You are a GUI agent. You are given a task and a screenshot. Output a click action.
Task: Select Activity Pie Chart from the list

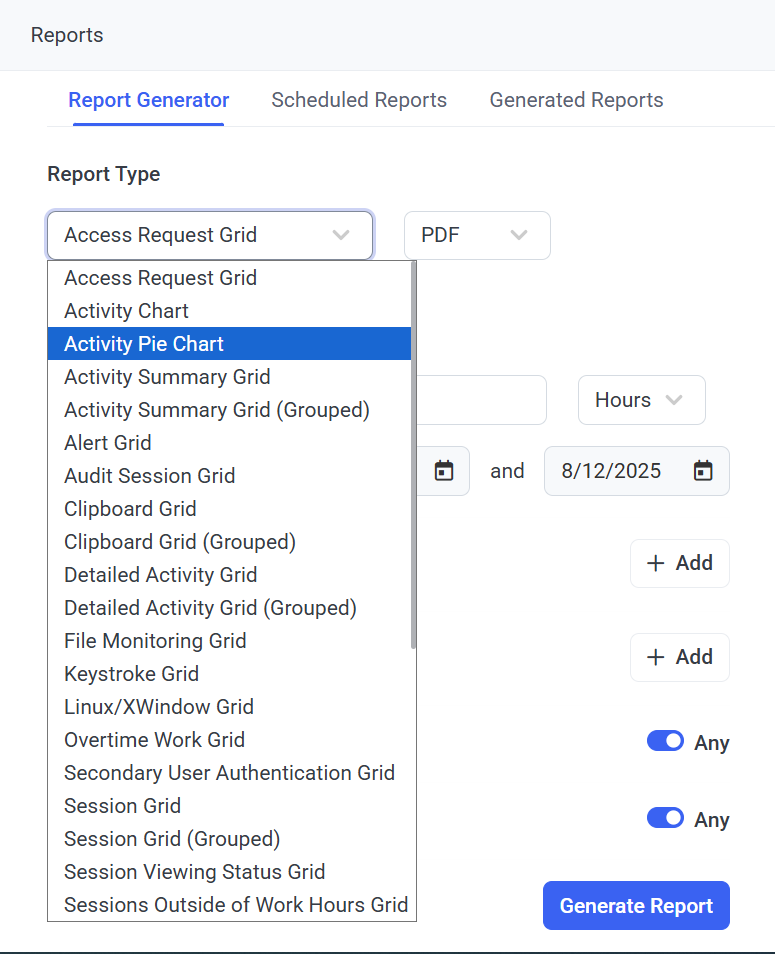tap(144, 344)
